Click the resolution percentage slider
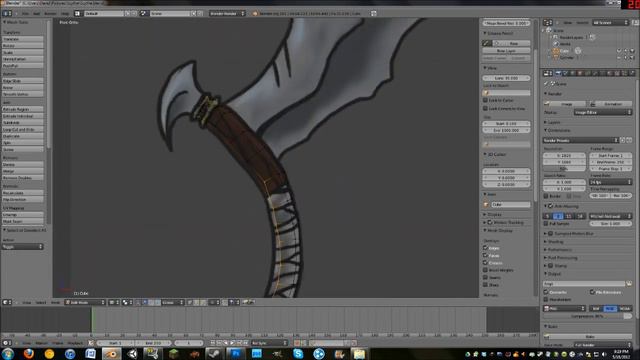The width and height of the screenshot is (640, 360). tap(564, 169)
